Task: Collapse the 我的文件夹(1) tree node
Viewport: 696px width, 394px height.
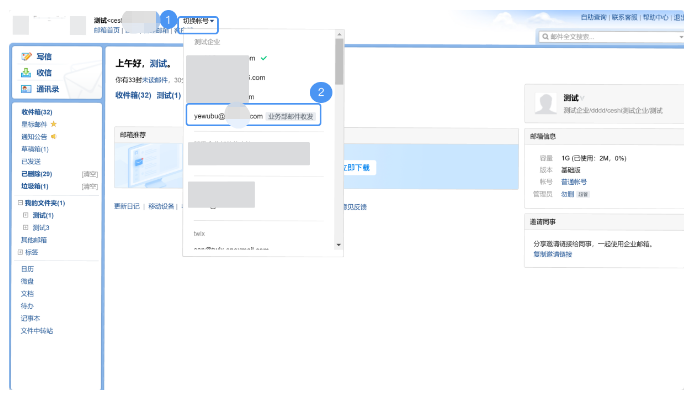Action: click(x=20, y=203)
